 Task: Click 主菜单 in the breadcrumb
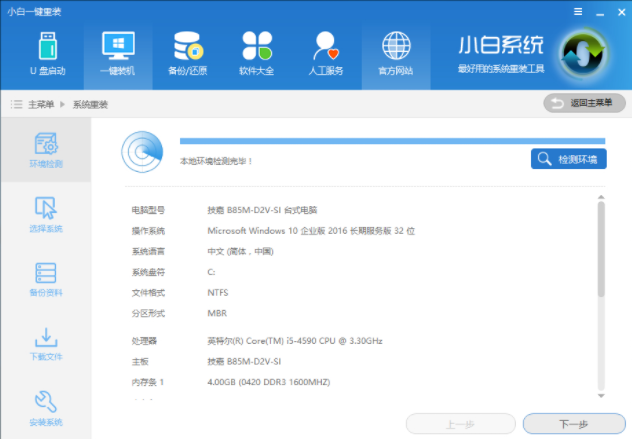click(x=41, y=104)
